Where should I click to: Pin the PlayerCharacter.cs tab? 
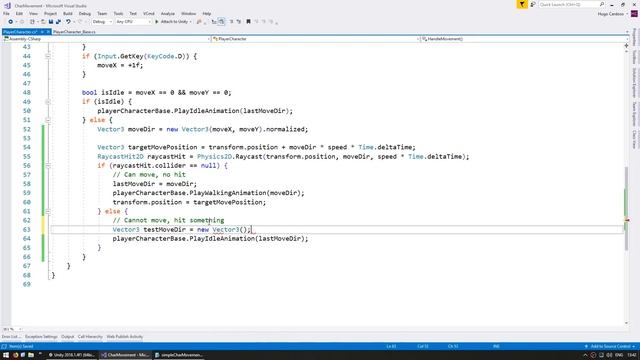[x=42, y=31]
